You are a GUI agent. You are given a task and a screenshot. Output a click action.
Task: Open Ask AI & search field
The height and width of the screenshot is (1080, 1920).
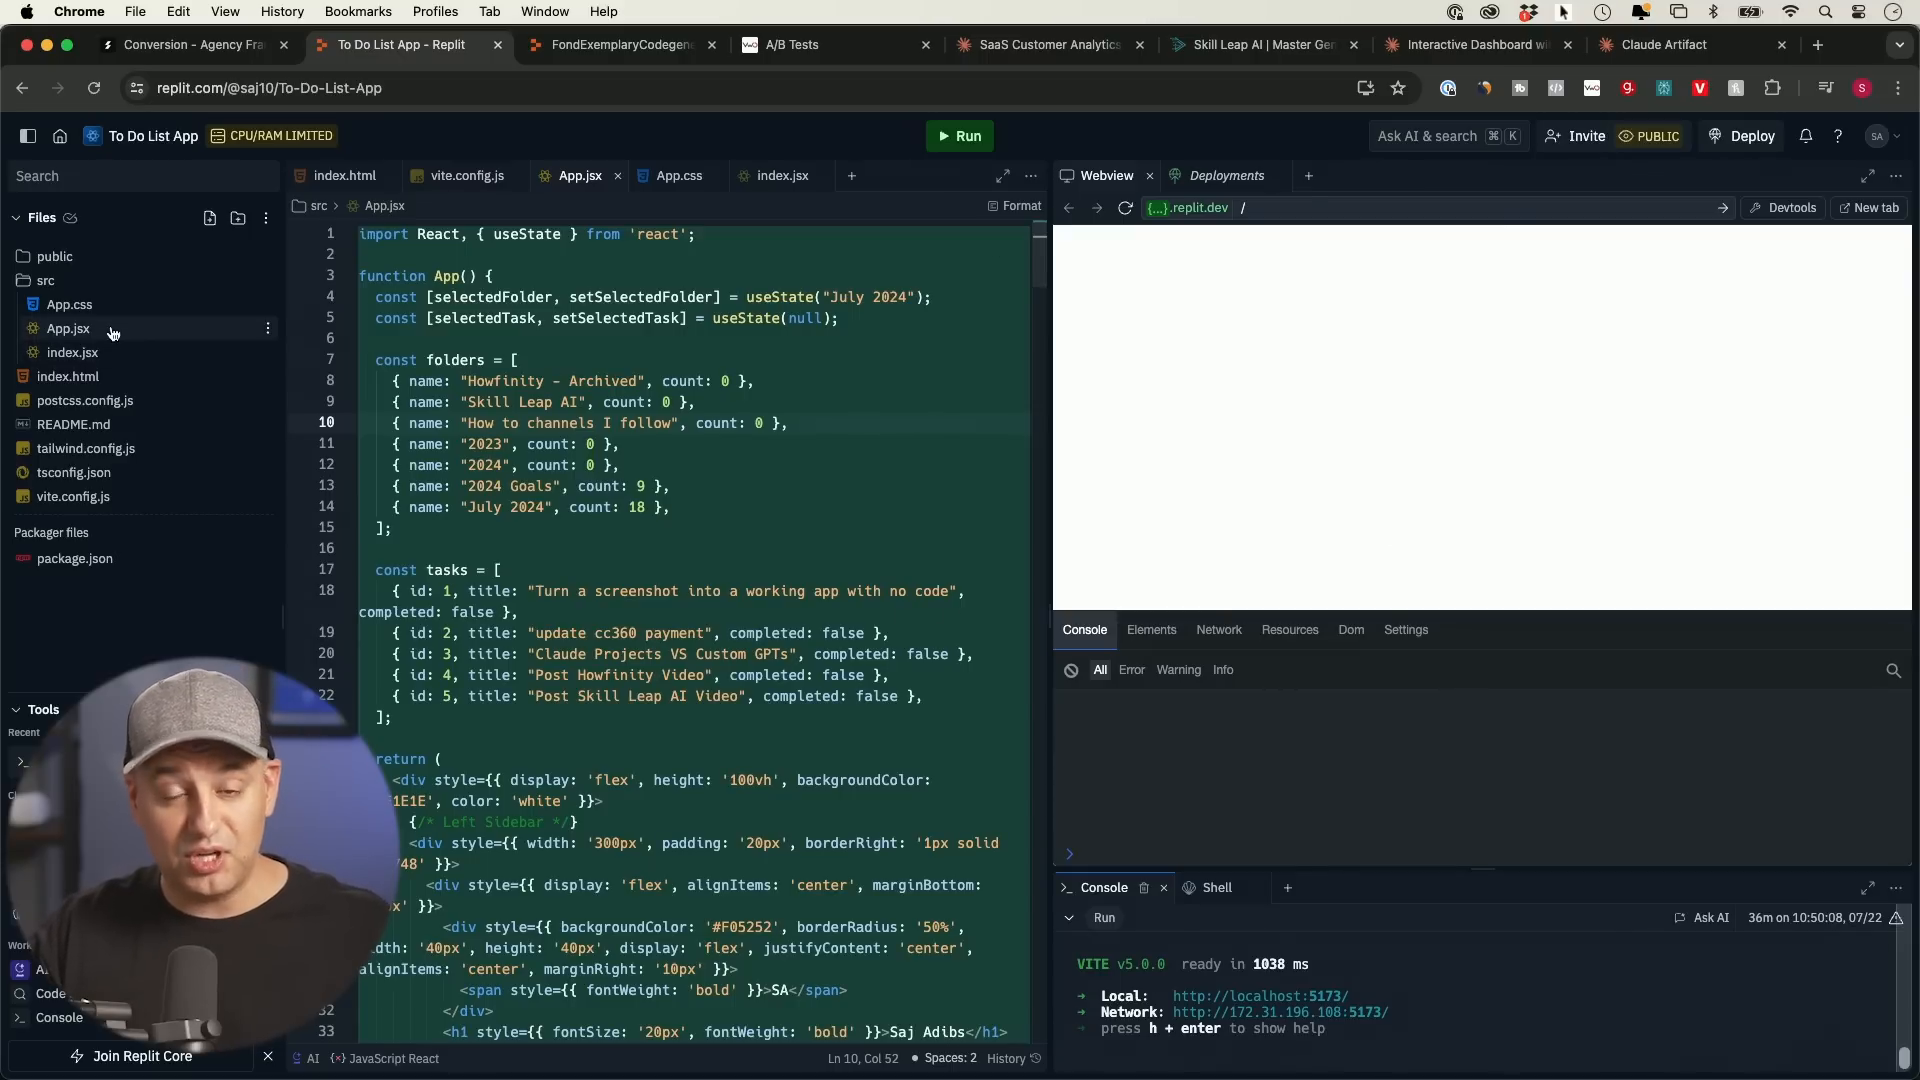click(1447, 136)
